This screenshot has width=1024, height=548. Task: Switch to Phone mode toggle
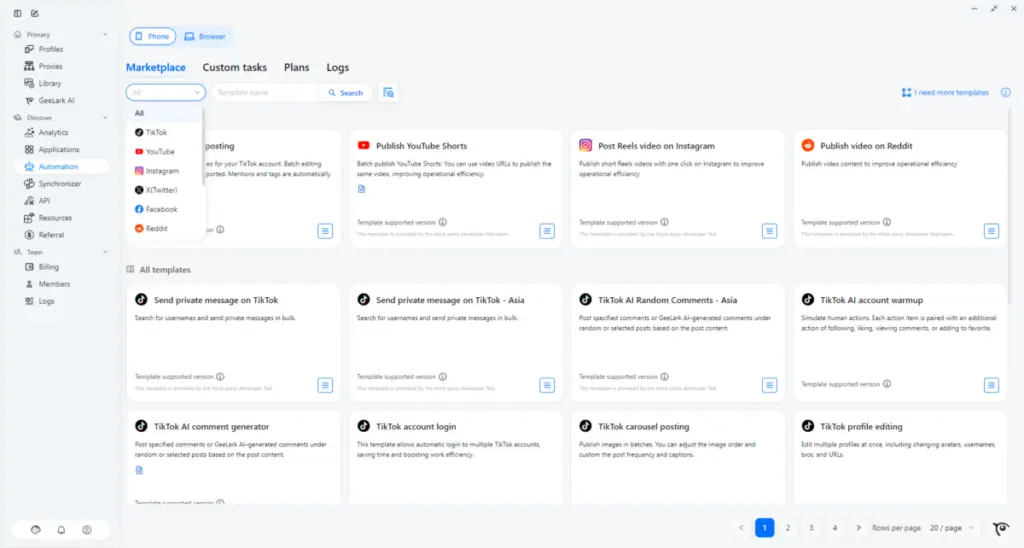tap(152, 36)
